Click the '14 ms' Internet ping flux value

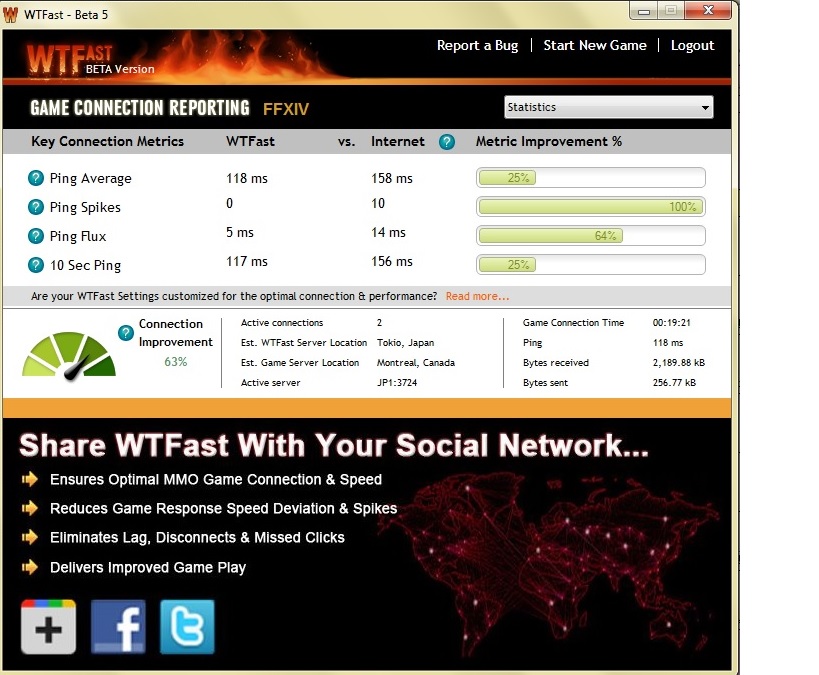388,232
